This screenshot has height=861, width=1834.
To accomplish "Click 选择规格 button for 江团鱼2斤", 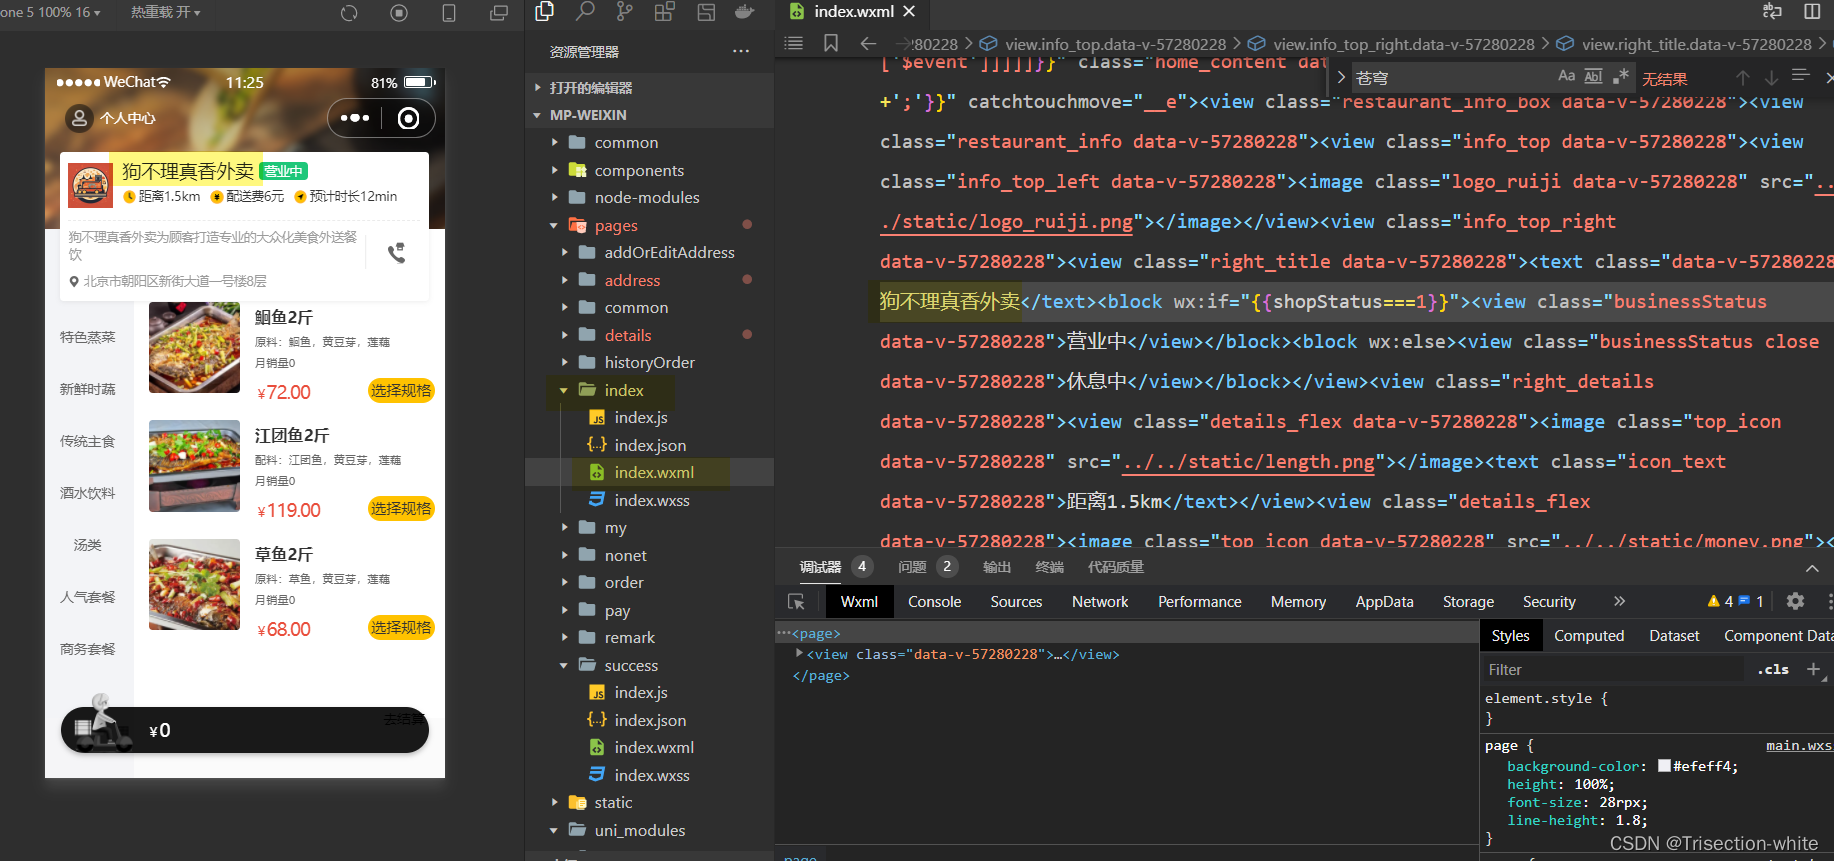I will (x=401, y=508).
